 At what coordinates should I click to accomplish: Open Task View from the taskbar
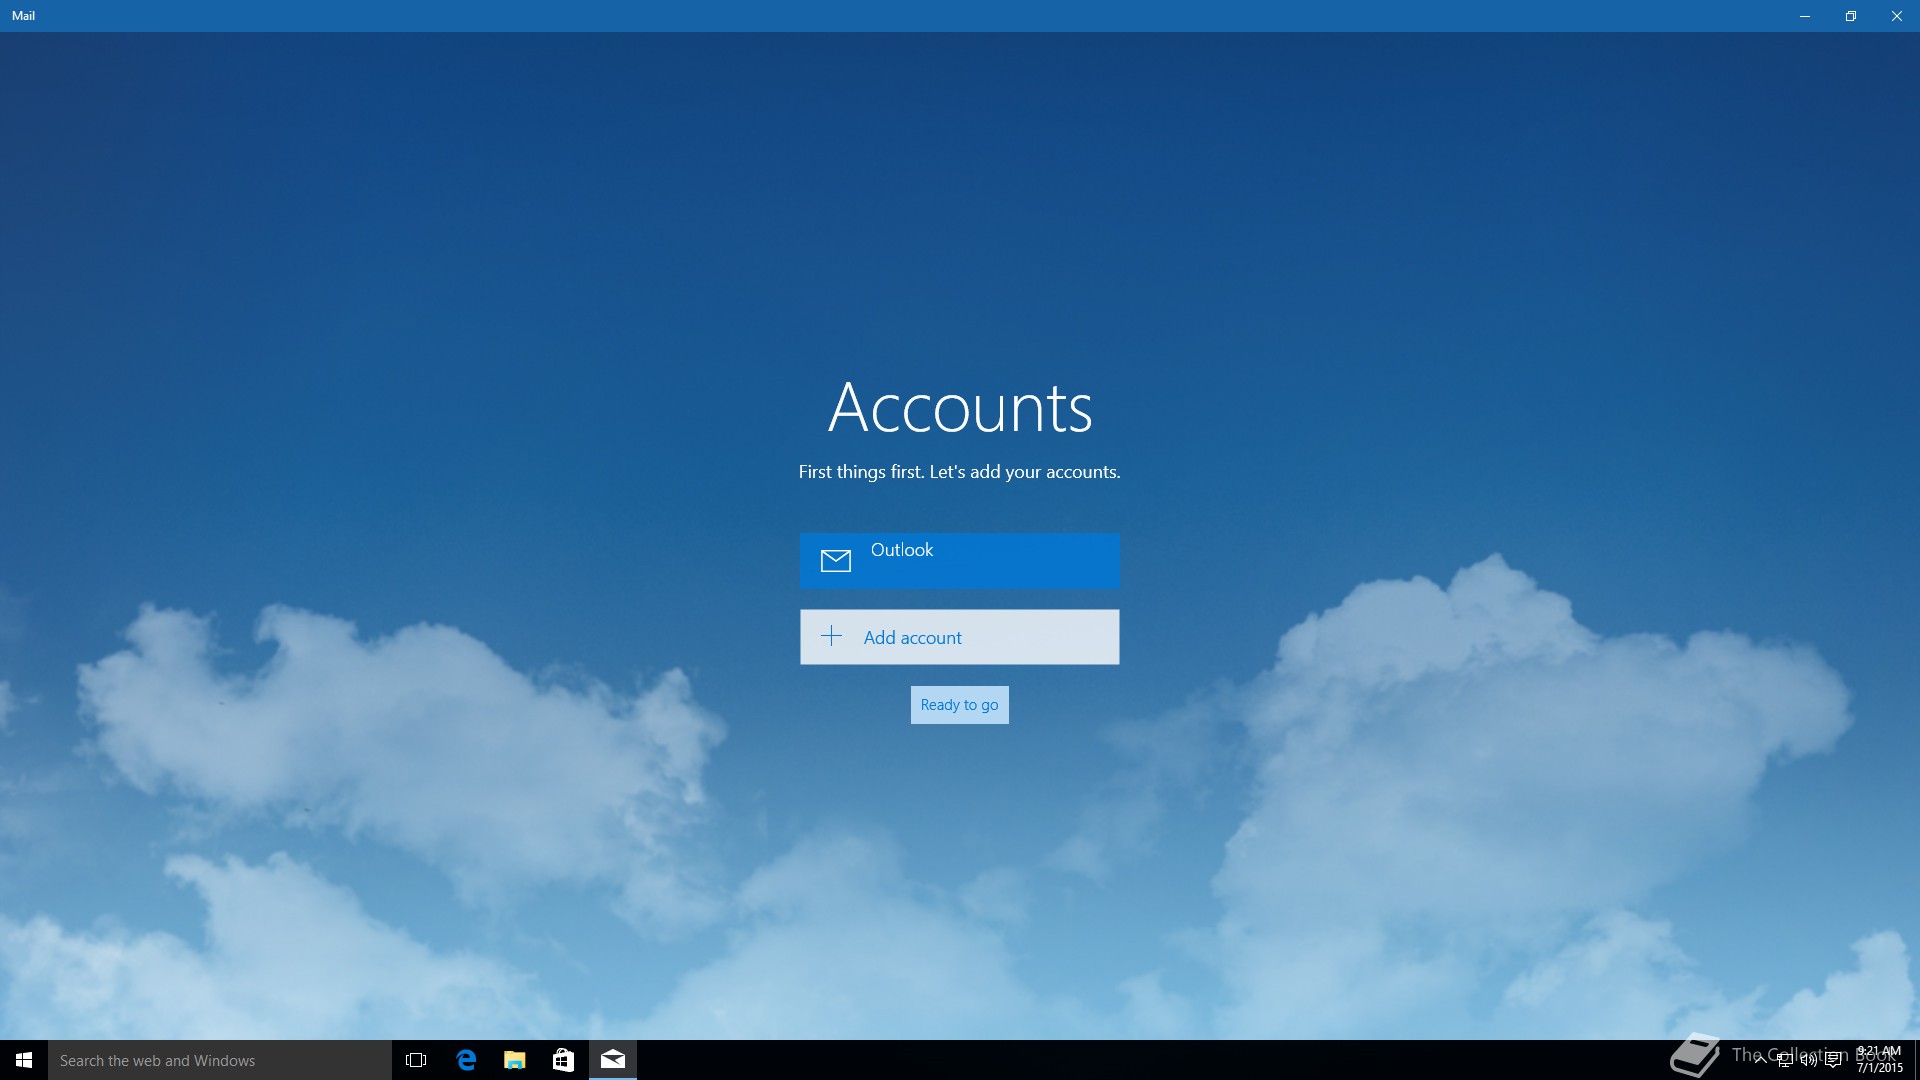416,1060
